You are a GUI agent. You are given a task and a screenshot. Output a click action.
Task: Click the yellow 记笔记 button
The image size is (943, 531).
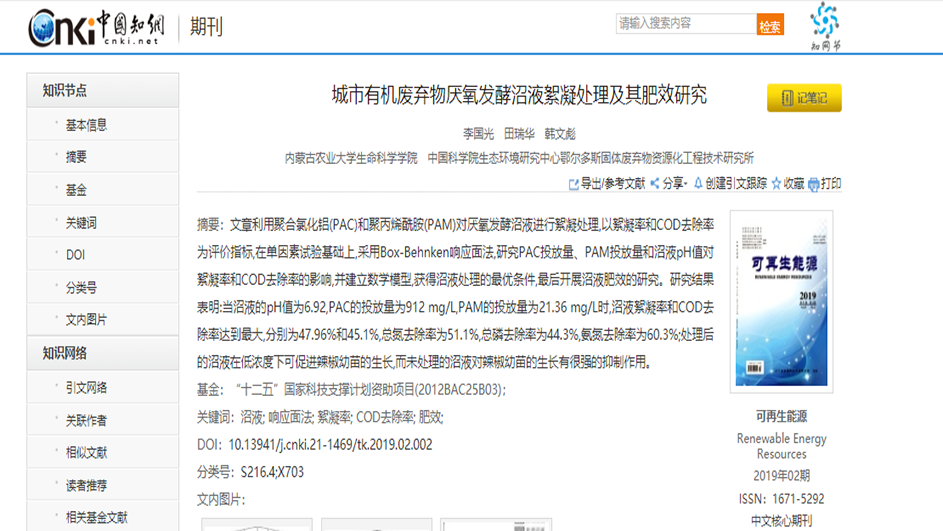pos(804,97)
